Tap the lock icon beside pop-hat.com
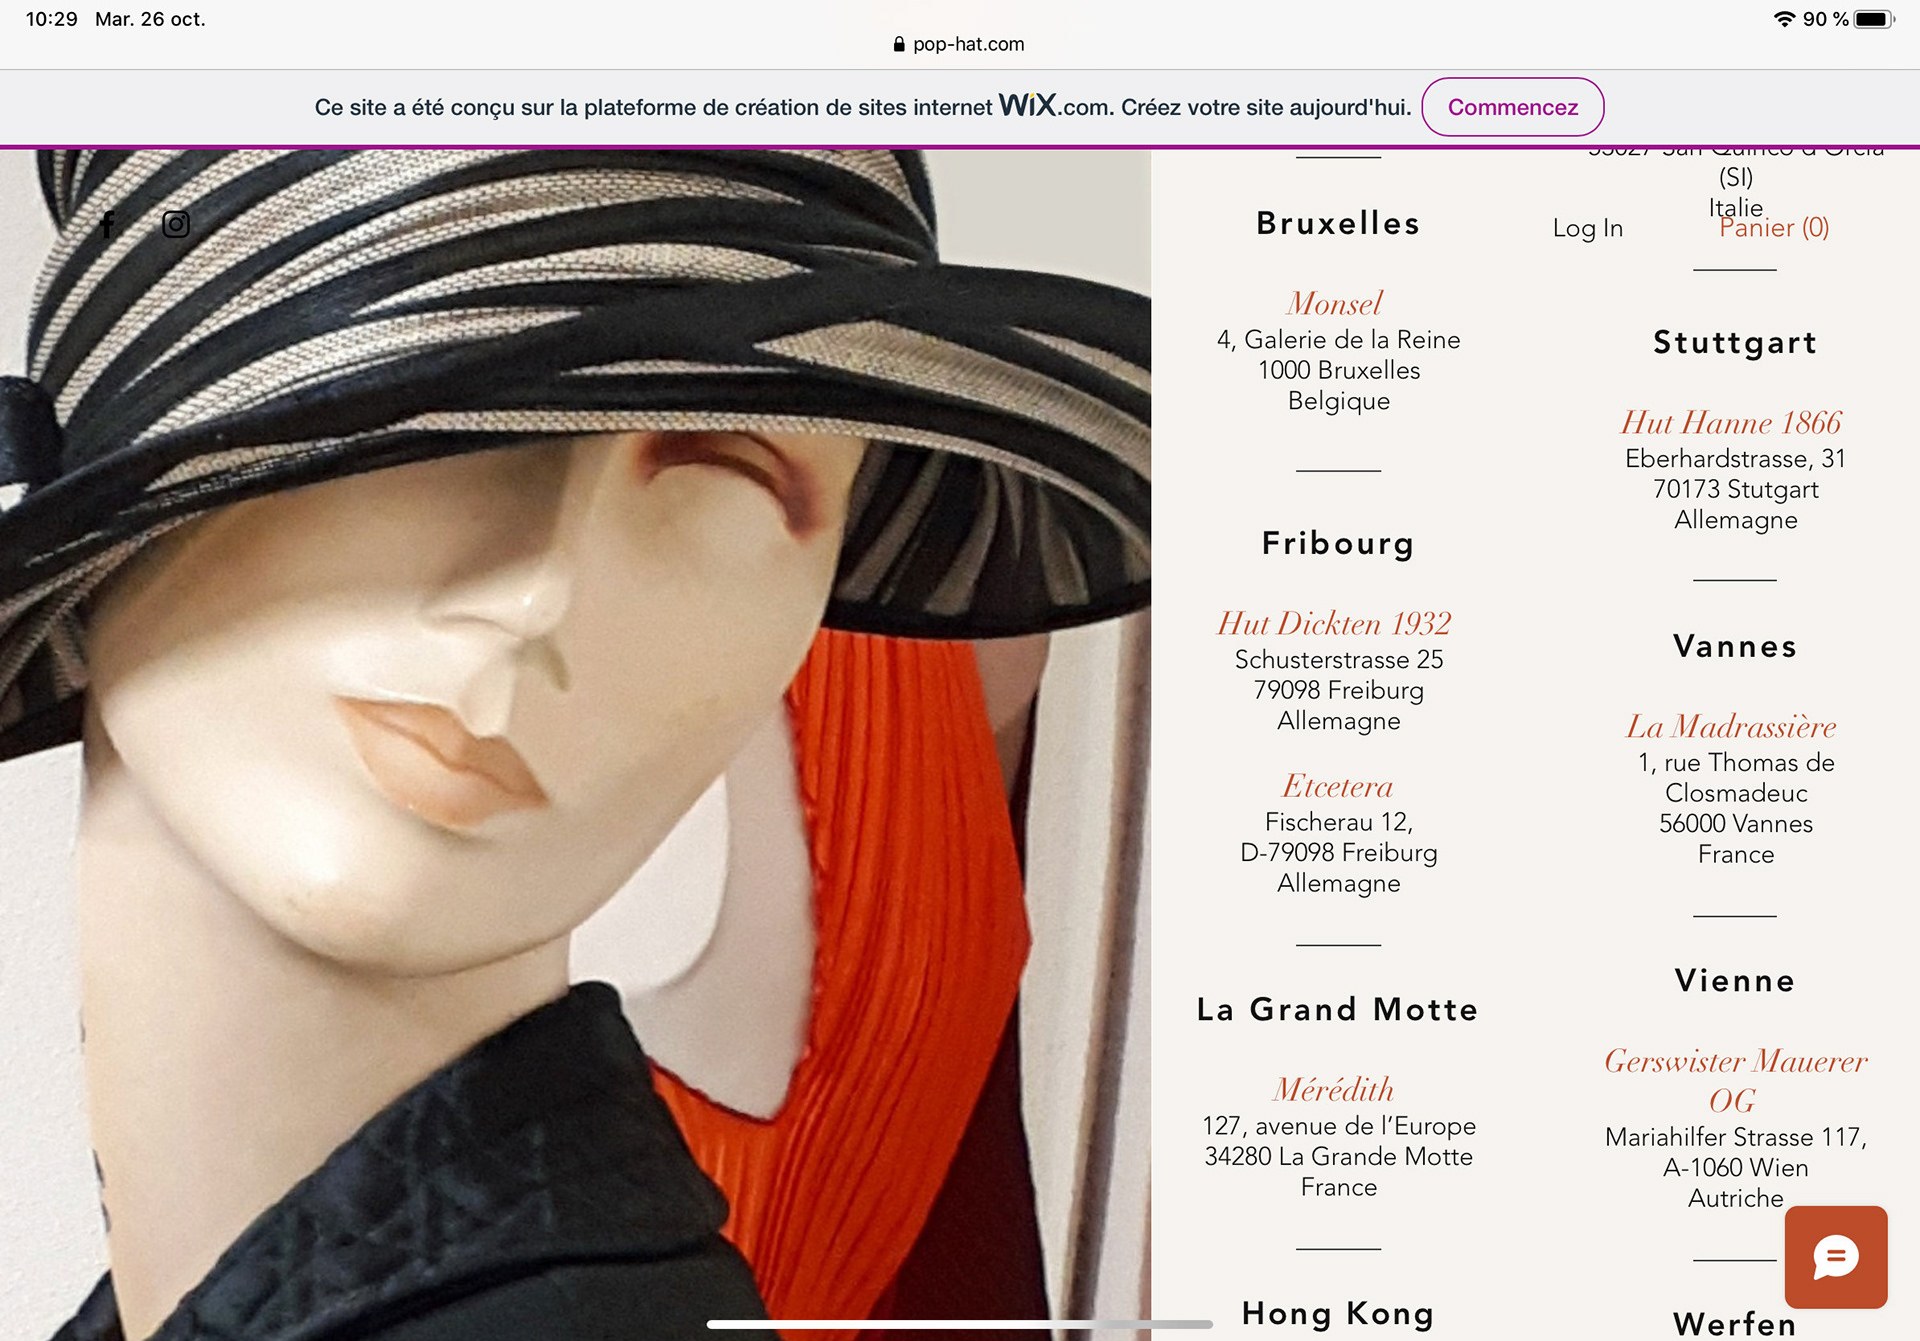This screenshot has width=1920, height=1341. tap(899, 44)
